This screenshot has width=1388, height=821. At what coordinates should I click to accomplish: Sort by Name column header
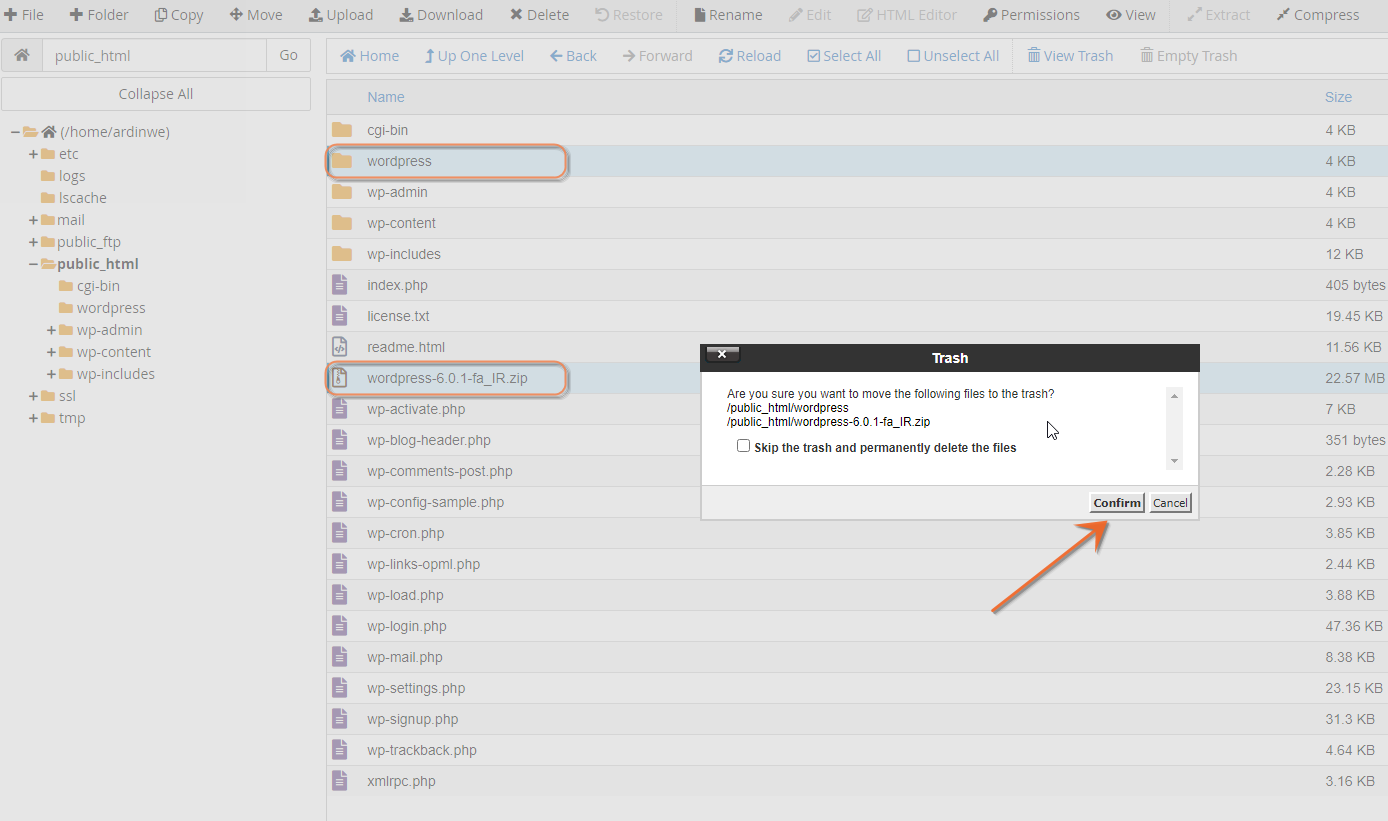[x=385, y=97]
